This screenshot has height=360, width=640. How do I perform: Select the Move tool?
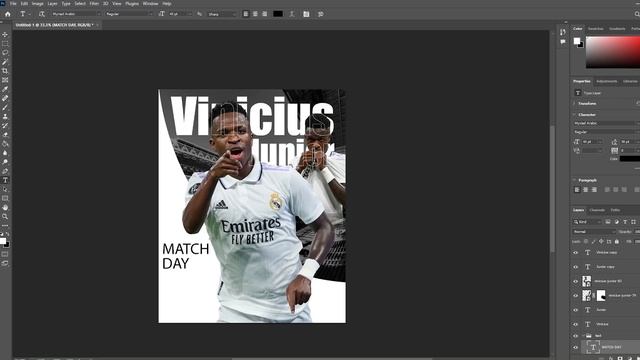(5, 35)
